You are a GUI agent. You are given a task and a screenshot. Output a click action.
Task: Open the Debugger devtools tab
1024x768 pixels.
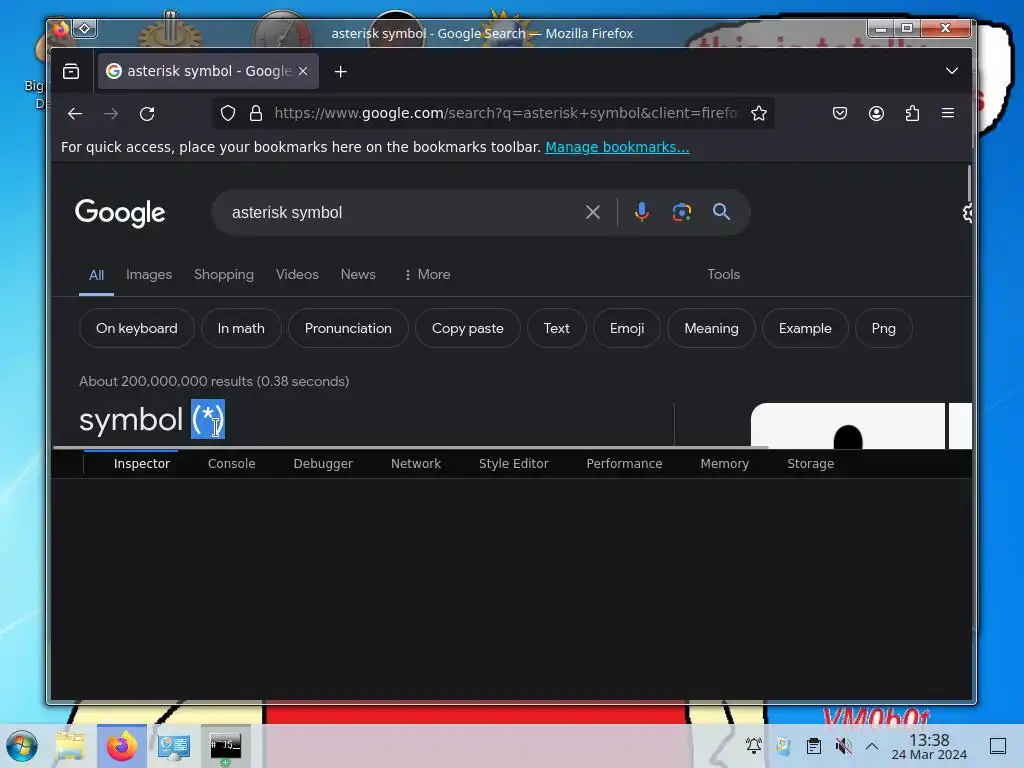[323, 464]
